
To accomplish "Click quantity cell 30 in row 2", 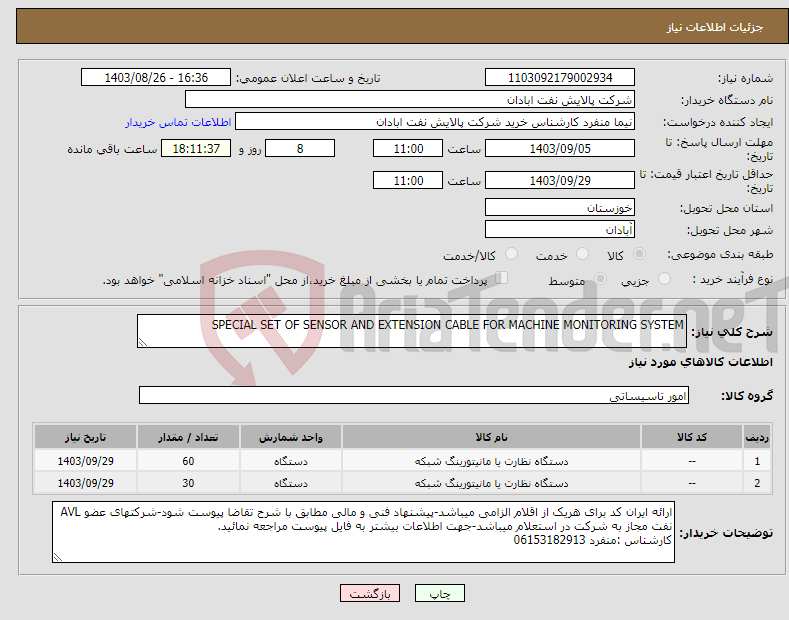I will click(x=188, y=483).
